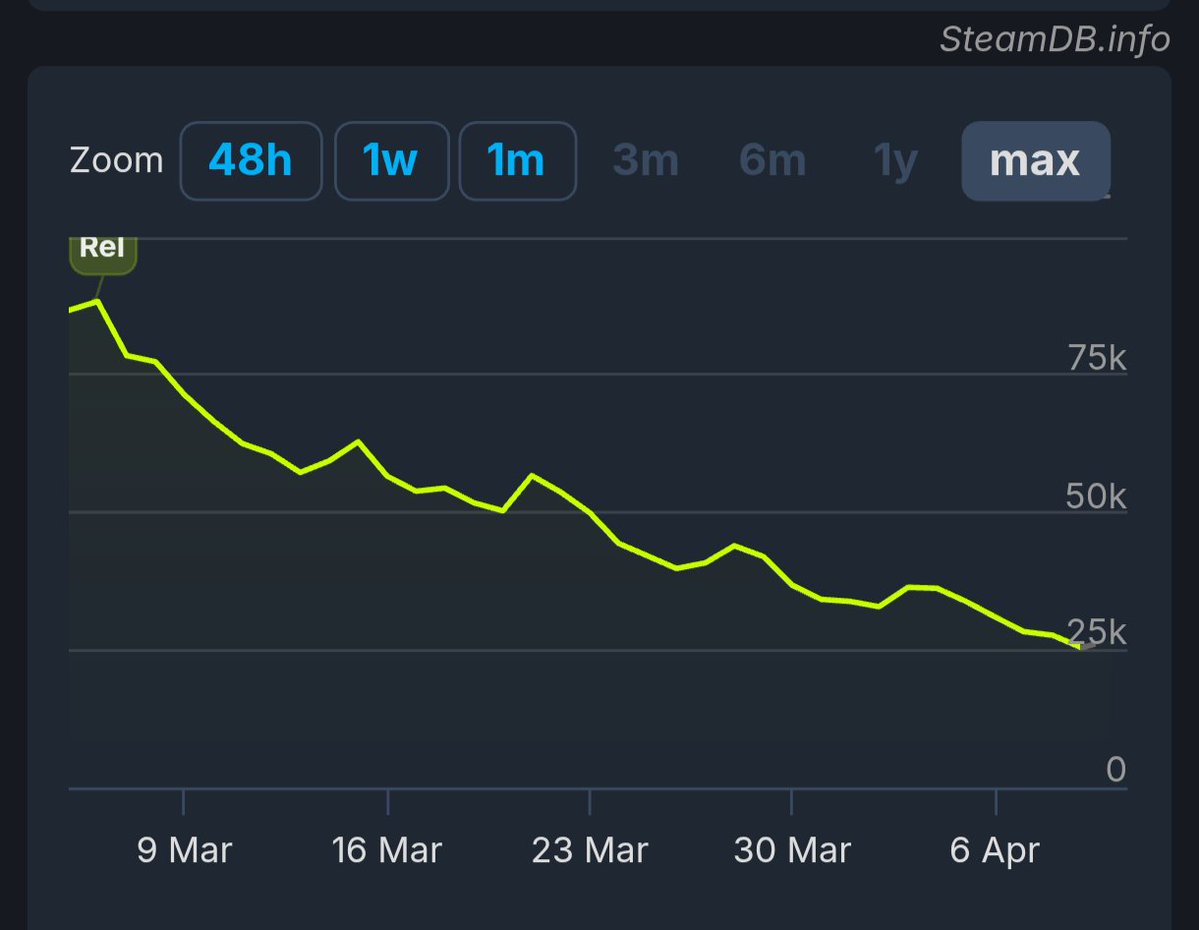The height and width of the screenshot is (930, 1199).
Task: Select the 3m zoom range
Action: point(645,160)
